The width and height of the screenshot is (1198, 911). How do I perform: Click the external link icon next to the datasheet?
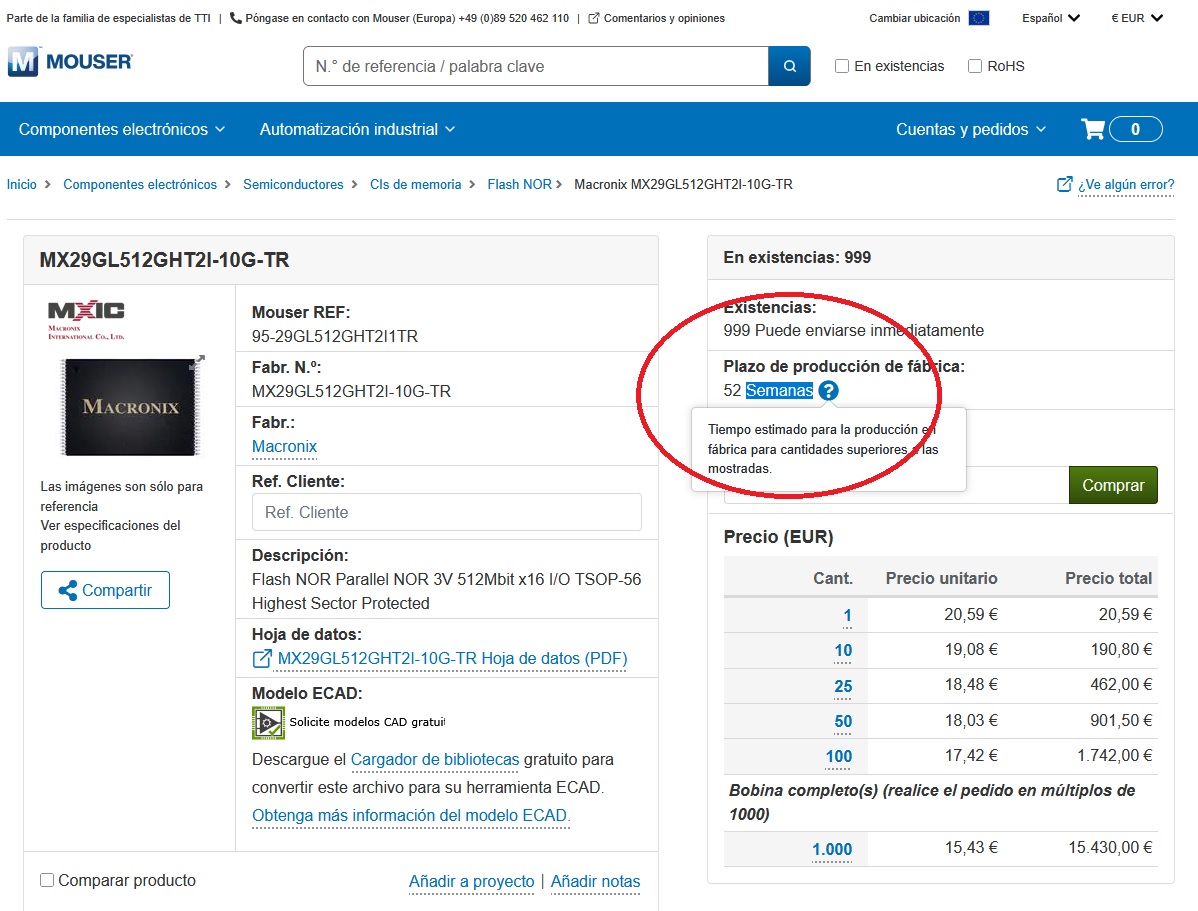click(262, 659)
